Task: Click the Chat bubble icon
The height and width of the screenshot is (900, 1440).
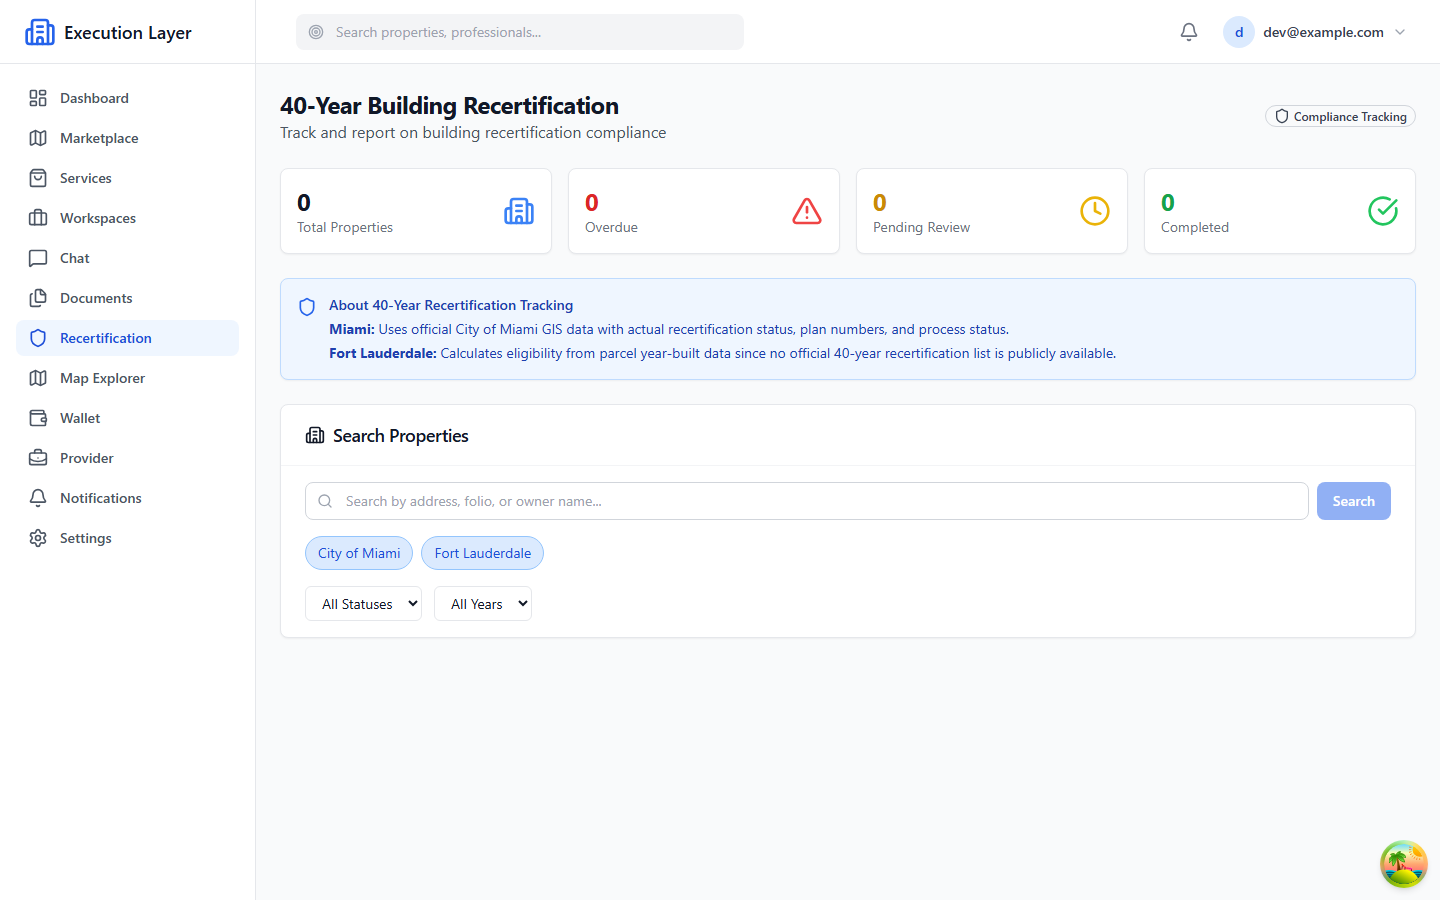Action: click(x=38, y=258)
